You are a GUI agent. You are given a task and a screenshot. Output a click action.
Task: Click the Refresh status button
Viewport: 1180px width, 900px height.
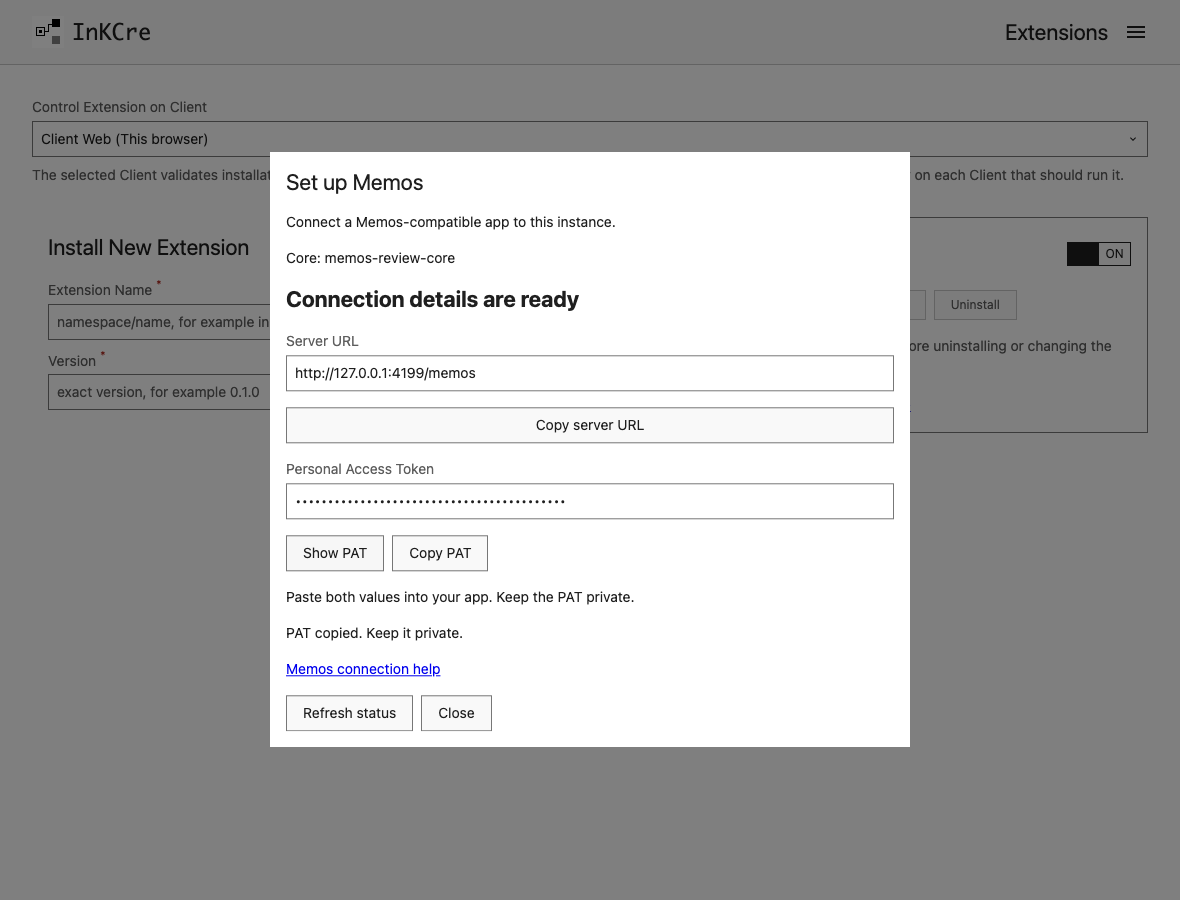[x=349, y=713]
